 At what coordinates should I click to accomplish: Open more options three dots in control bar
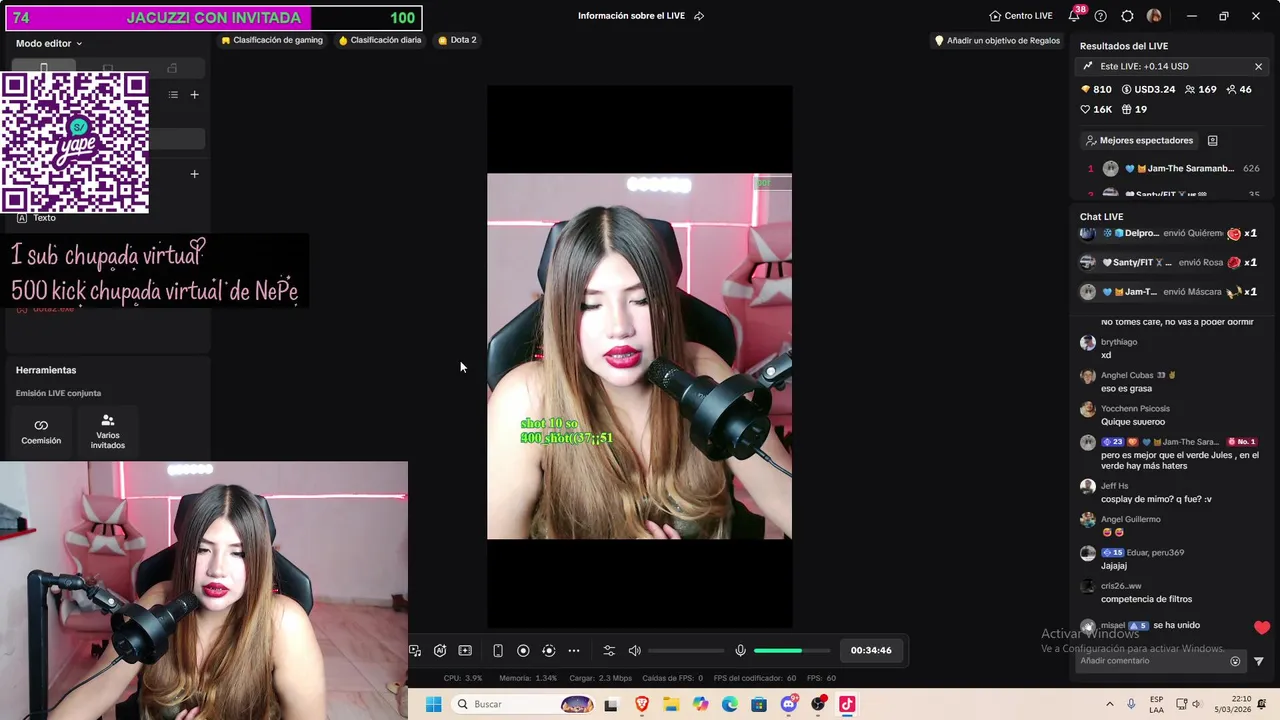(574, 651)
